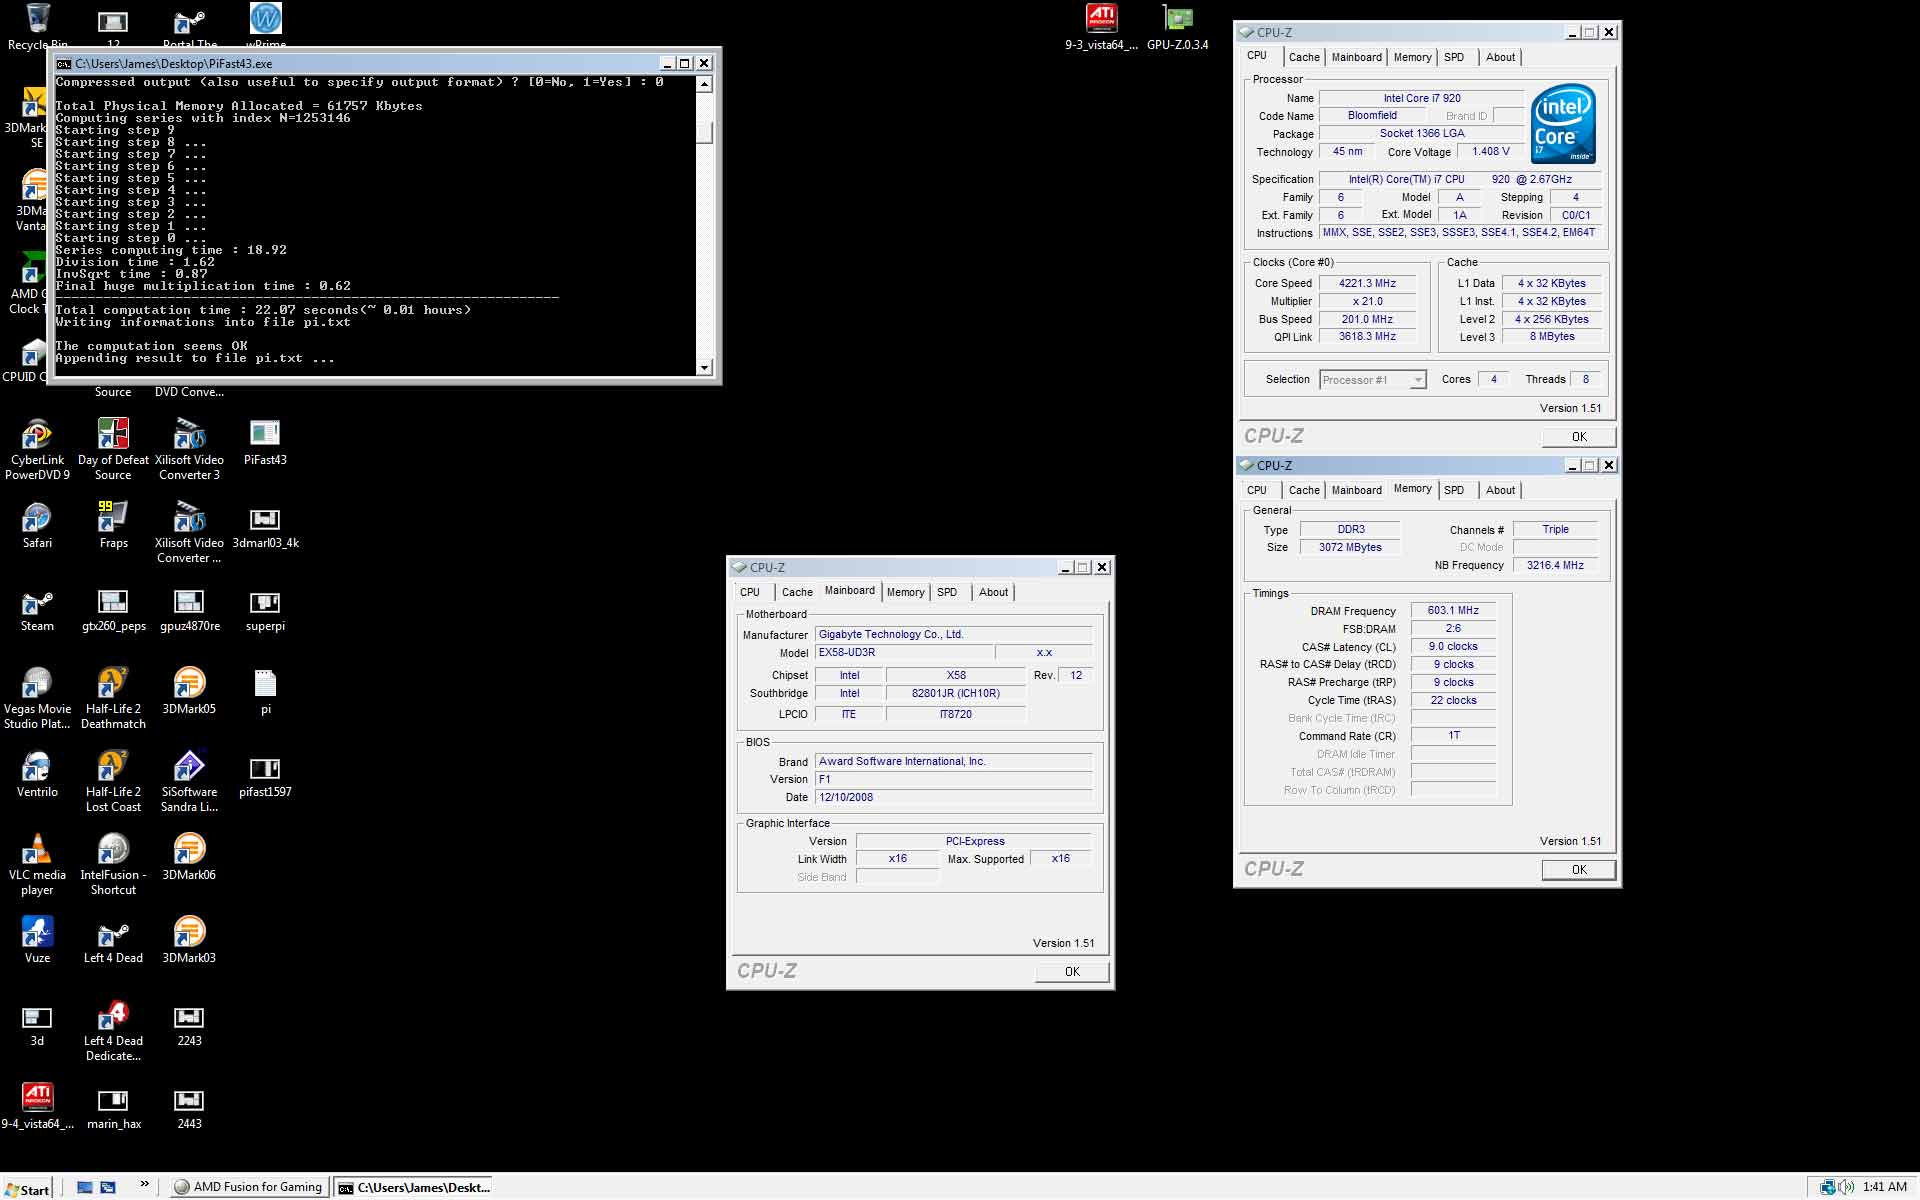Open VLC media player icon

click(x=37, y=849)
